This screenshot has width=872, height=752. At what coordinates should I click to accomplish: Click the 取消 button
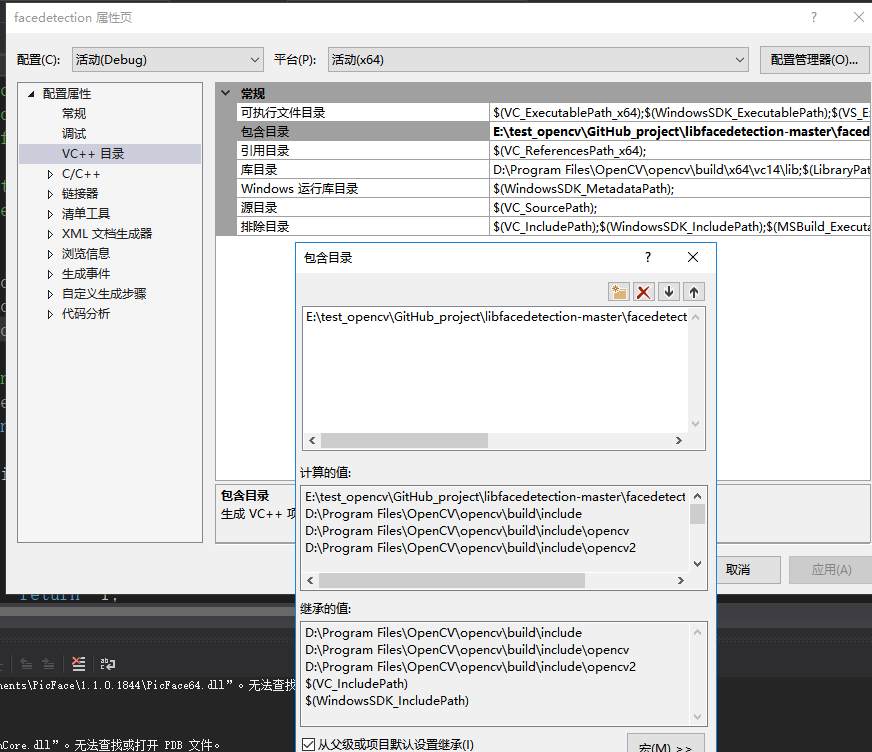(x=749, y=569)
